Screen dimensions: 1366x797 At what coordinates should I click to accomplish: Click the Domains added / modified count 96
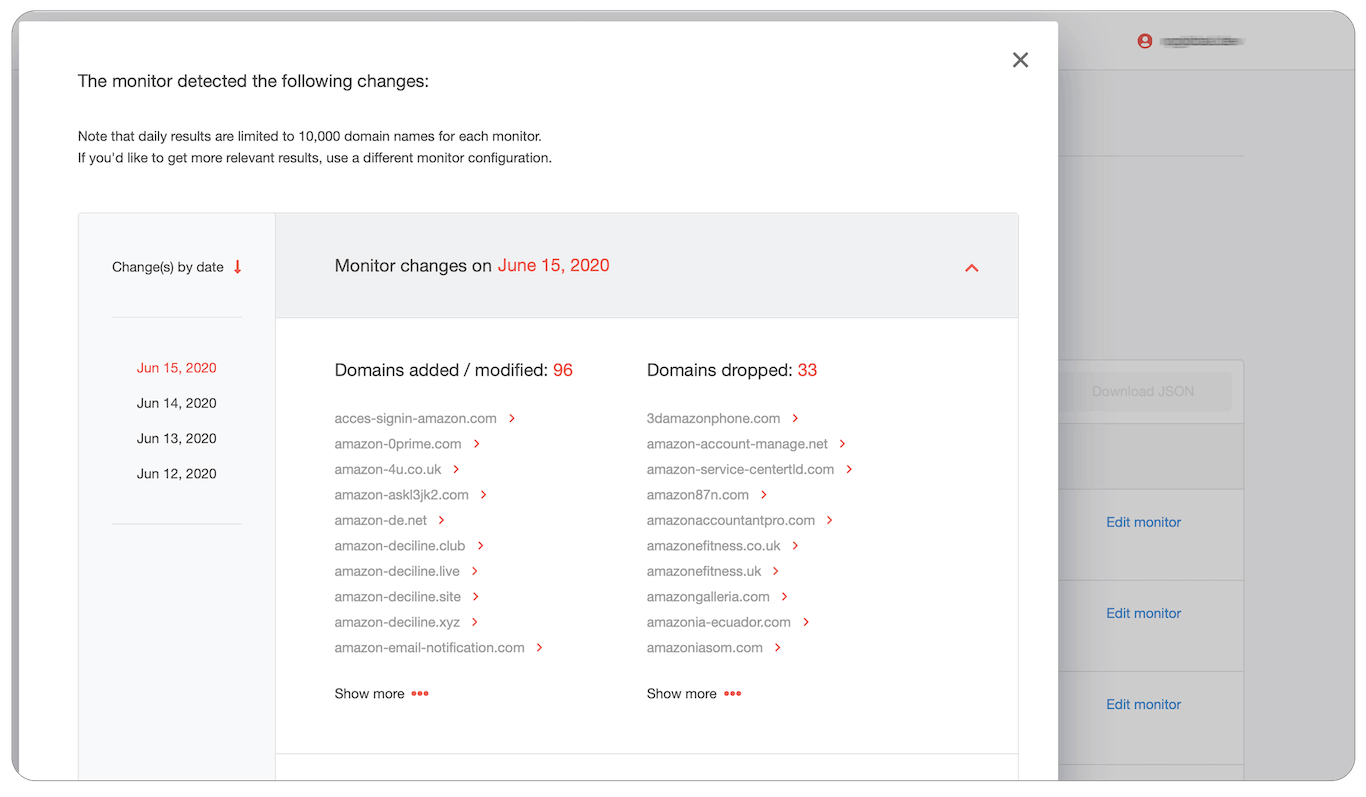coord(563,370)
